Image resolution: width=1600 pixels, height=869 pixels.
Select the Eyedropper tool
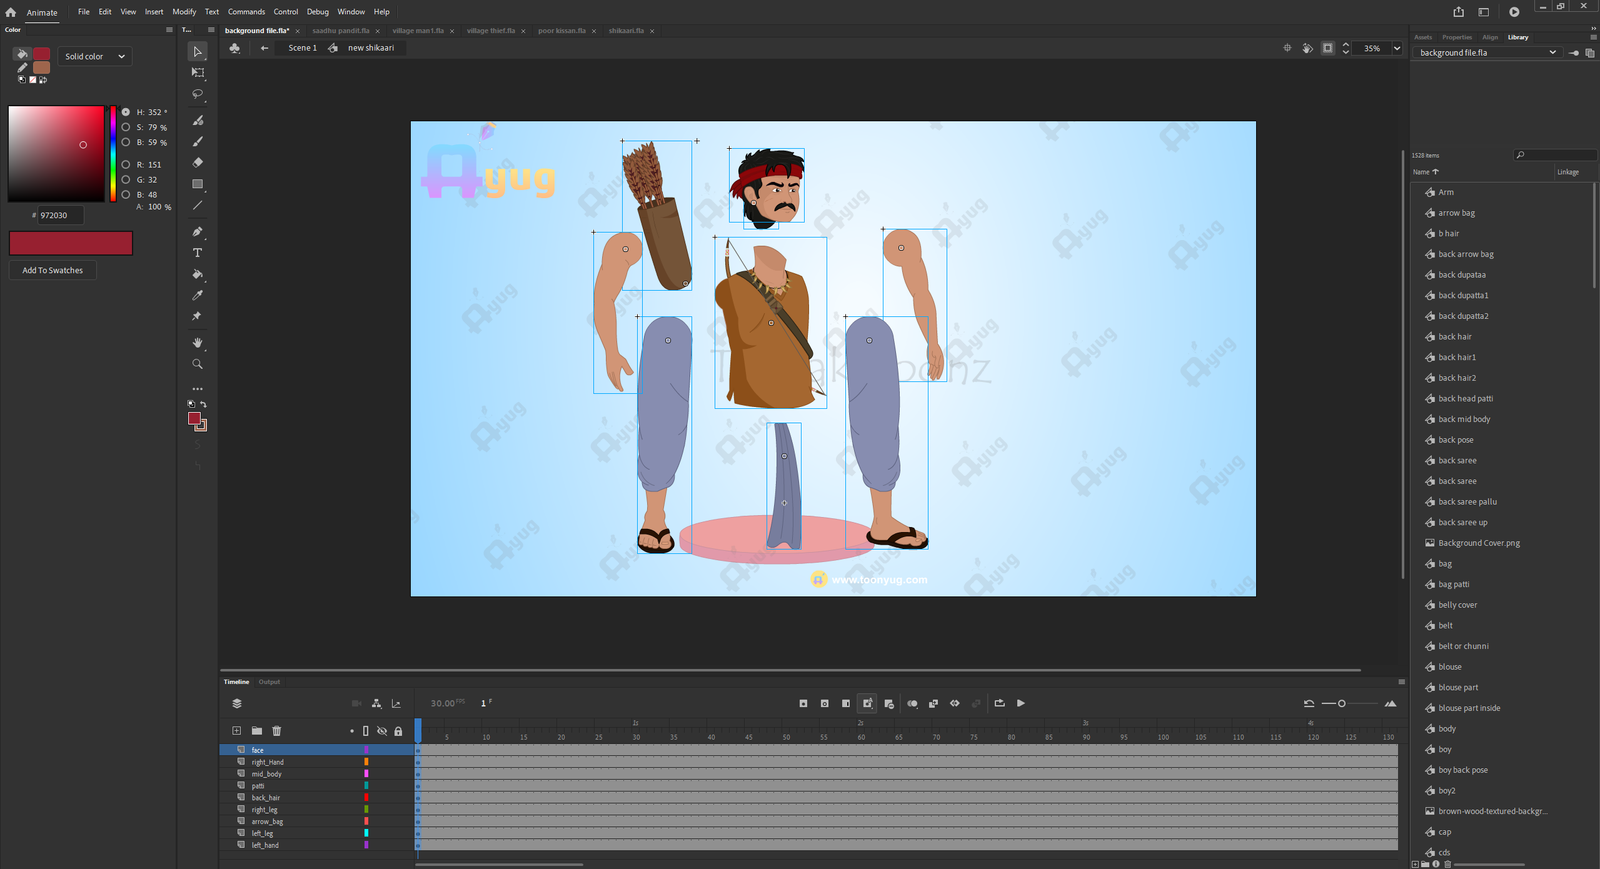[x=197, y=295]
